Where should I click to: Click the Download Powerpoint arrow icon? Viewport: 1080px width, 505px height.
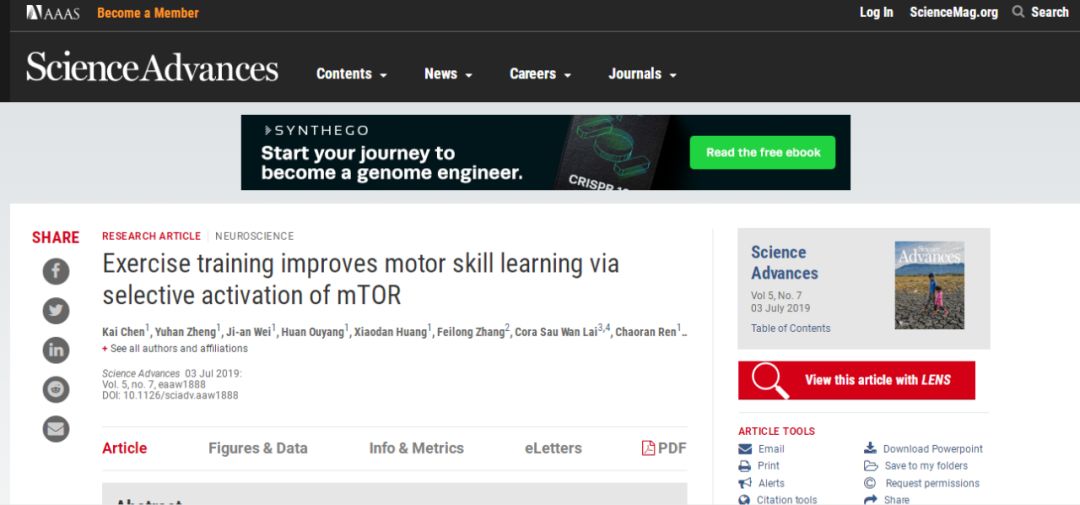pyautogui.click(x=870, y=449)
